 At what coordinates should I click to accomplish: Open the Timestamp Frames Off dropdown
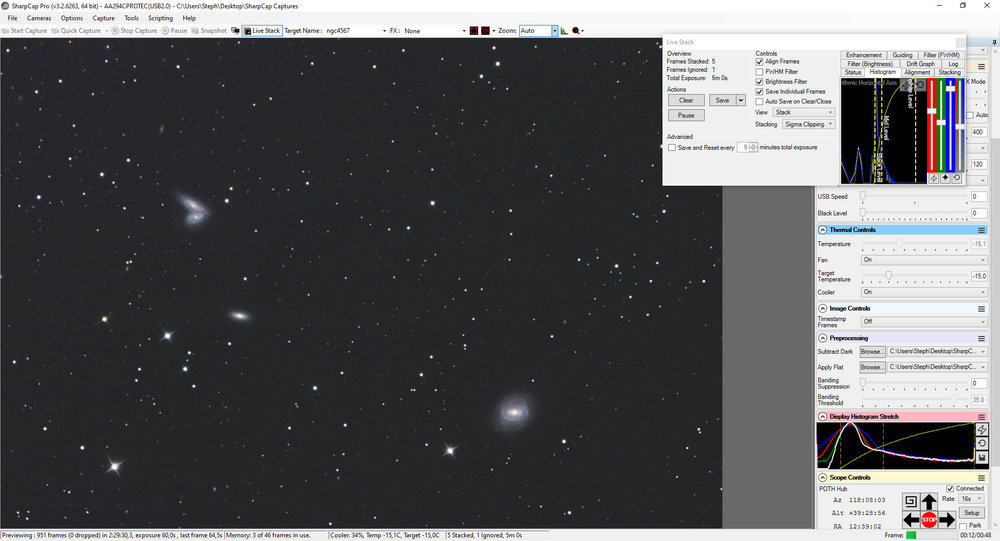pyautogui.click(x=924, y=322)
